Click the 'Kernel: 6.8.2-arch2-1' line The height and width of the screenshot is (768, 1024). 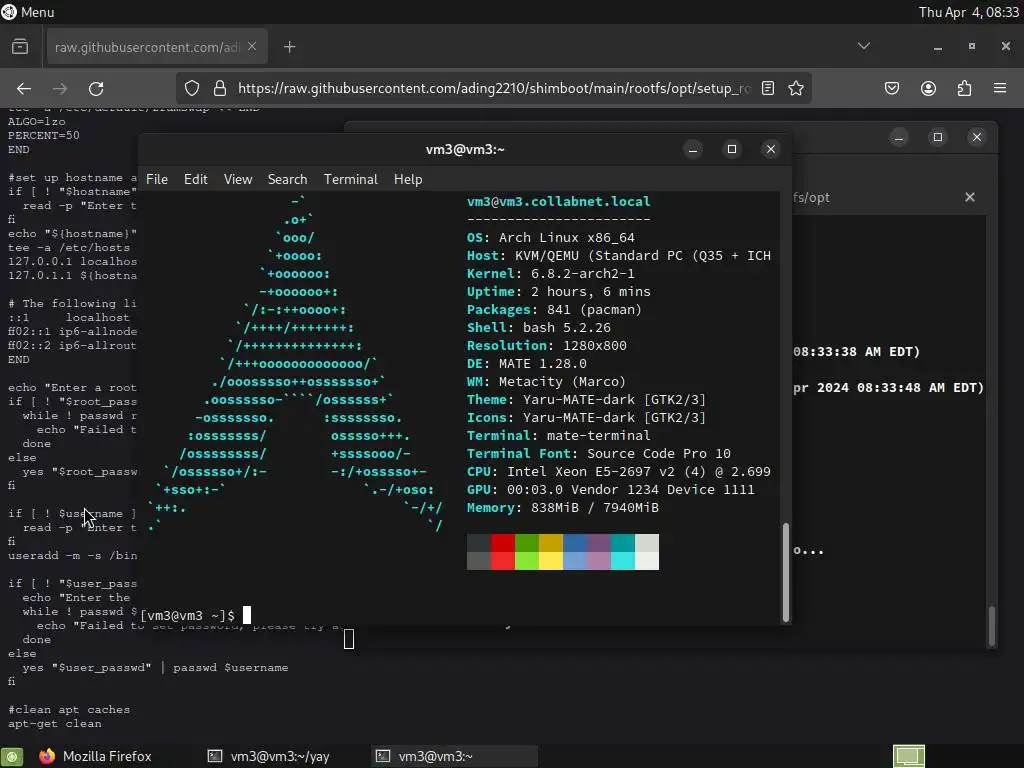551,274
